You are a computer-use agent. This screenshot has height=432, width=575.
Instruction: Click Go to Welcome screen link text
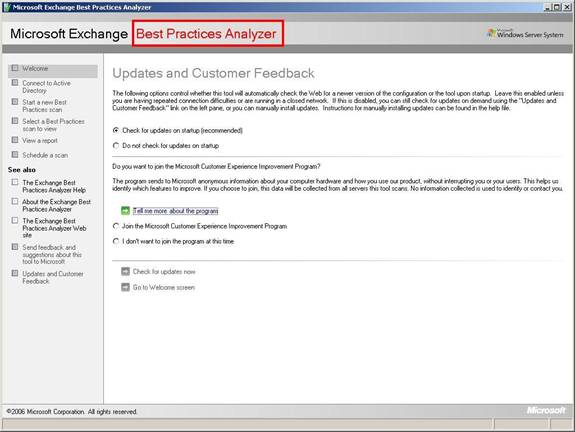tap(164, 288)
